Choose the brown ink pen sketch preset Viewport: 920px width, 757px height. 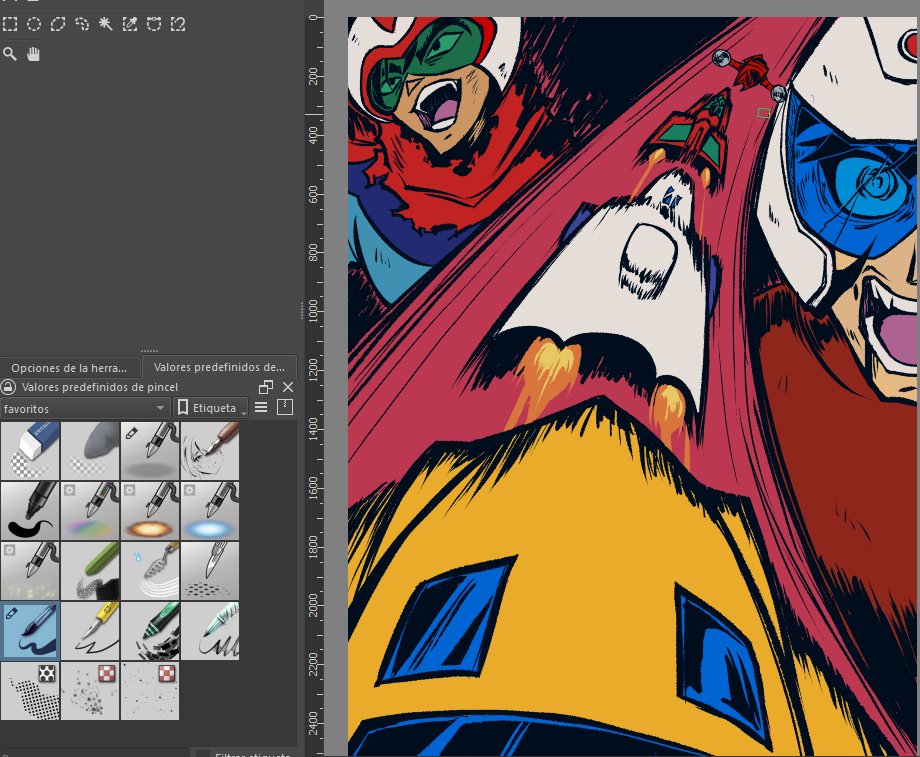210,451
